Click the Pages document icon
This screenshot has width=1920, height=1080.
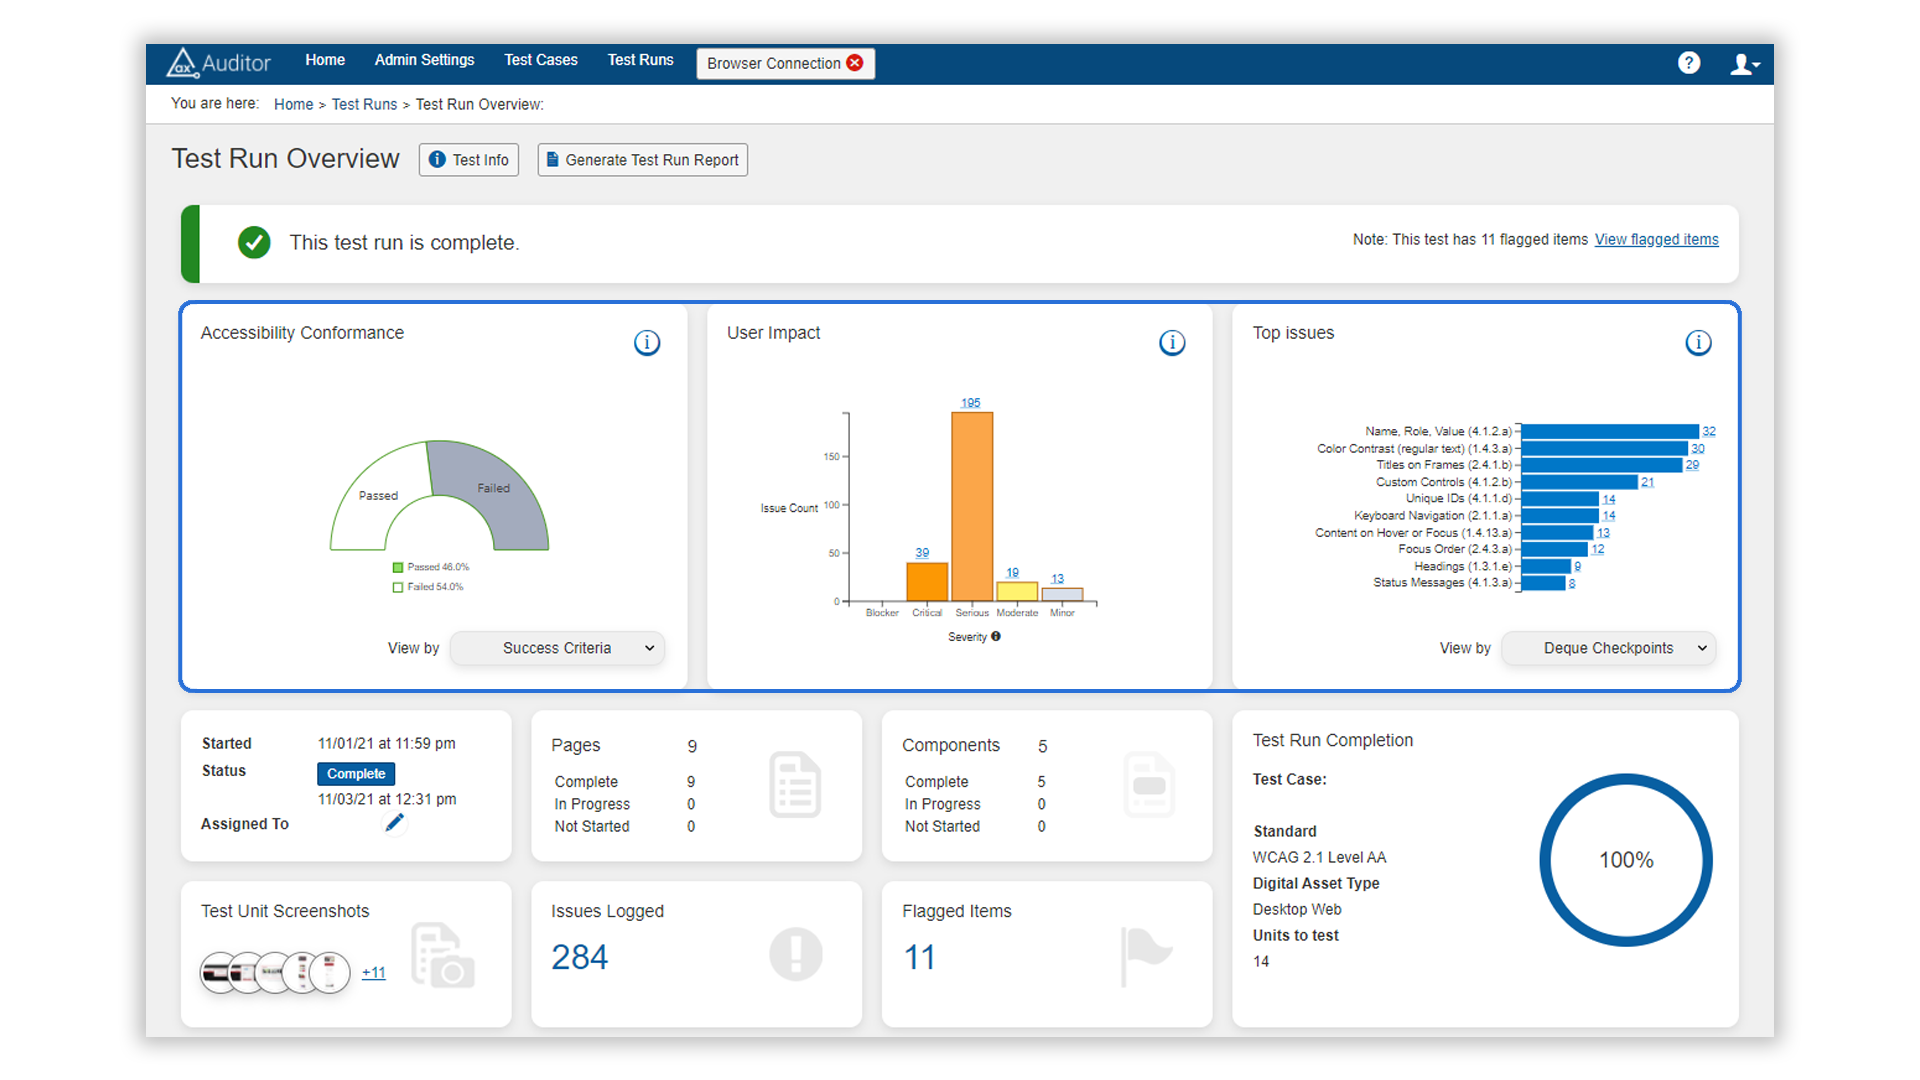coord(795,785)
